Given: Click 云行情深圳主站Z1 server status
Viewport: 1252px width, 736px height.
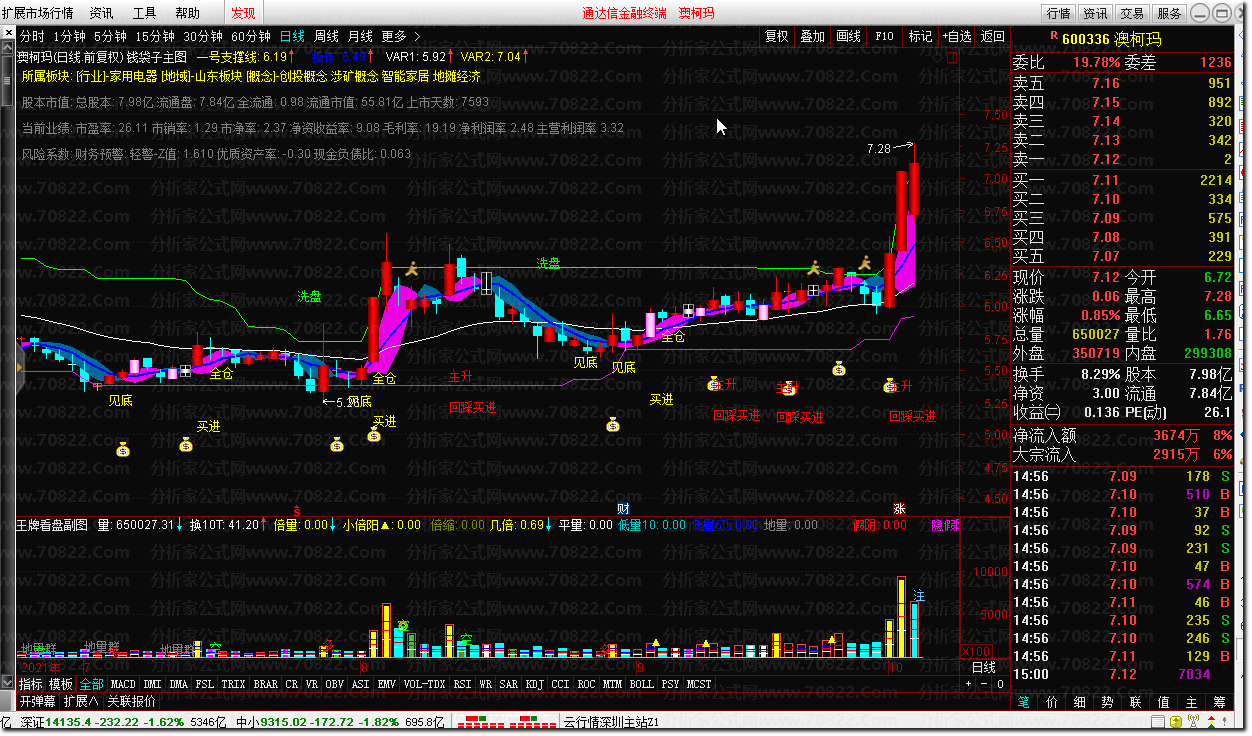Looking at the screenshot, I should click(x=612, y=722).
